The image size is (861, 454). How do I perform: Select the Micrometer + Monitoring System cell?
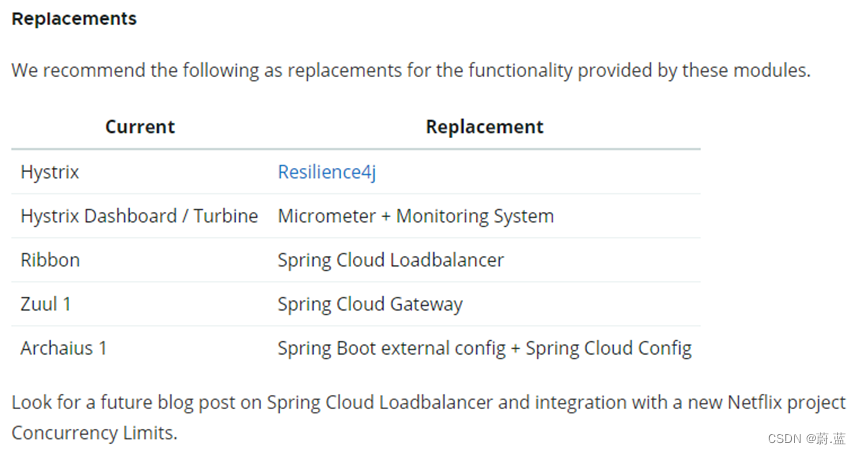[x=415, y=216]
